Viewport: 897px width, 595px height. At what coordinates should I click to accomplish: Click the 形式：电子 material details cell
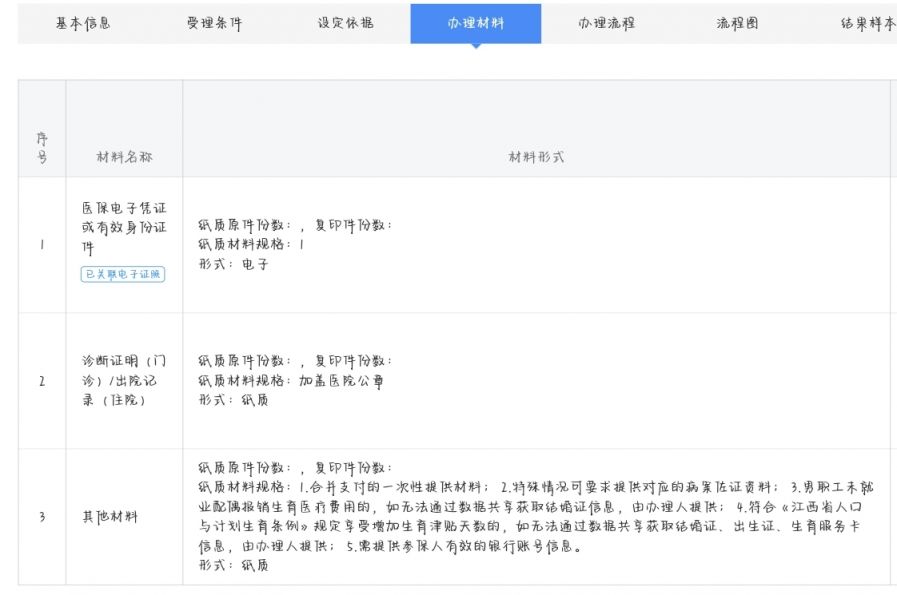(x=234, y=265)
